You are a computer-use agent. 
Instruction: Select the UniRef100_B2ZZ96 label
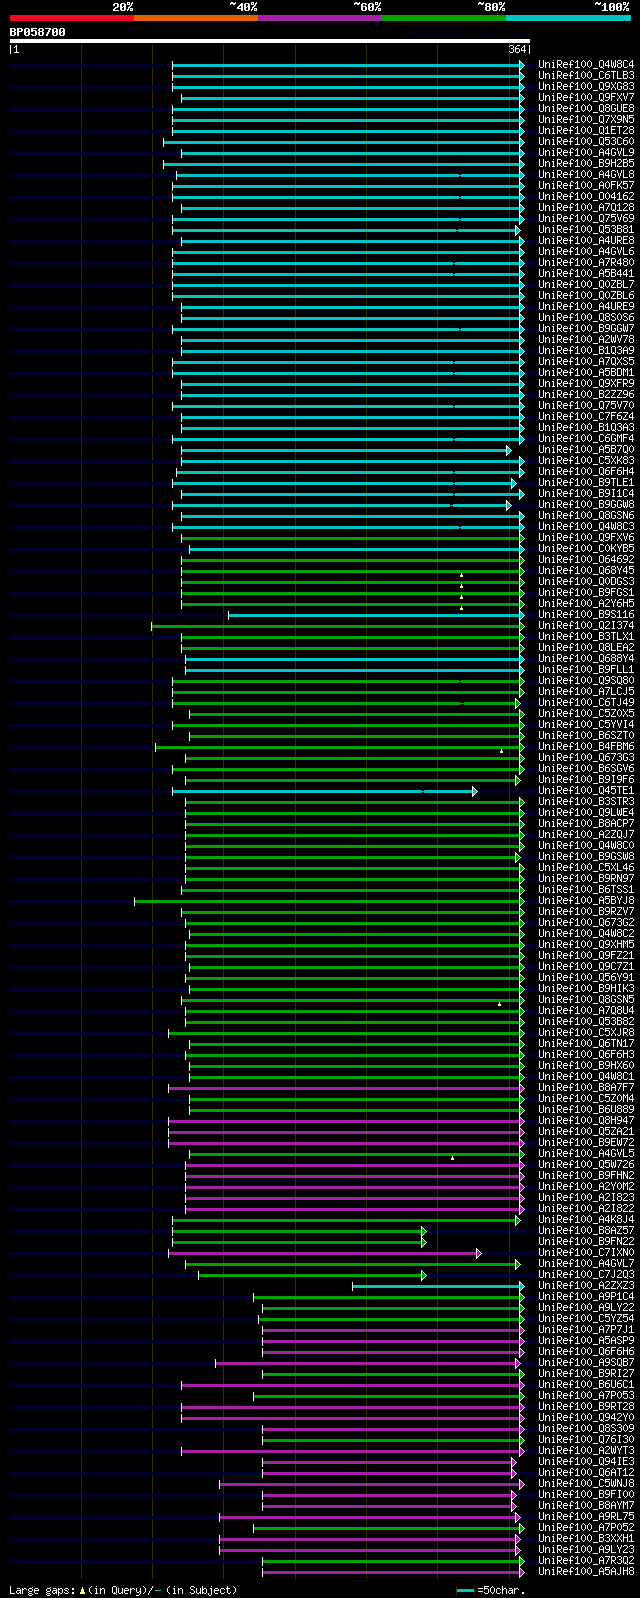click(586, 394)
